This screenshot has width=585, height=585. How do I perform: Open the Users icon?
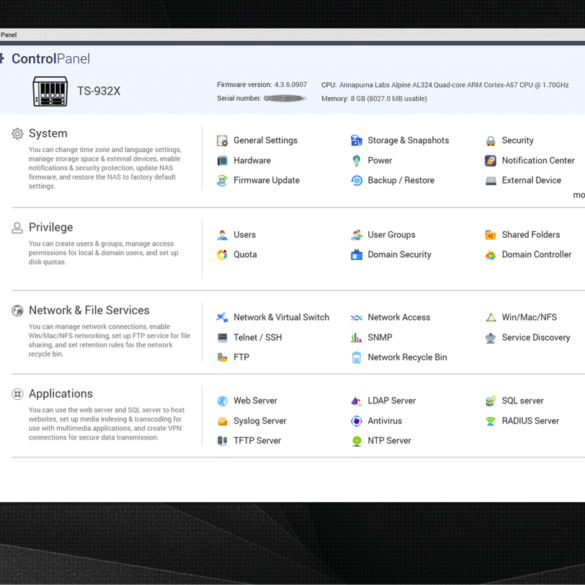click(222, 235)
